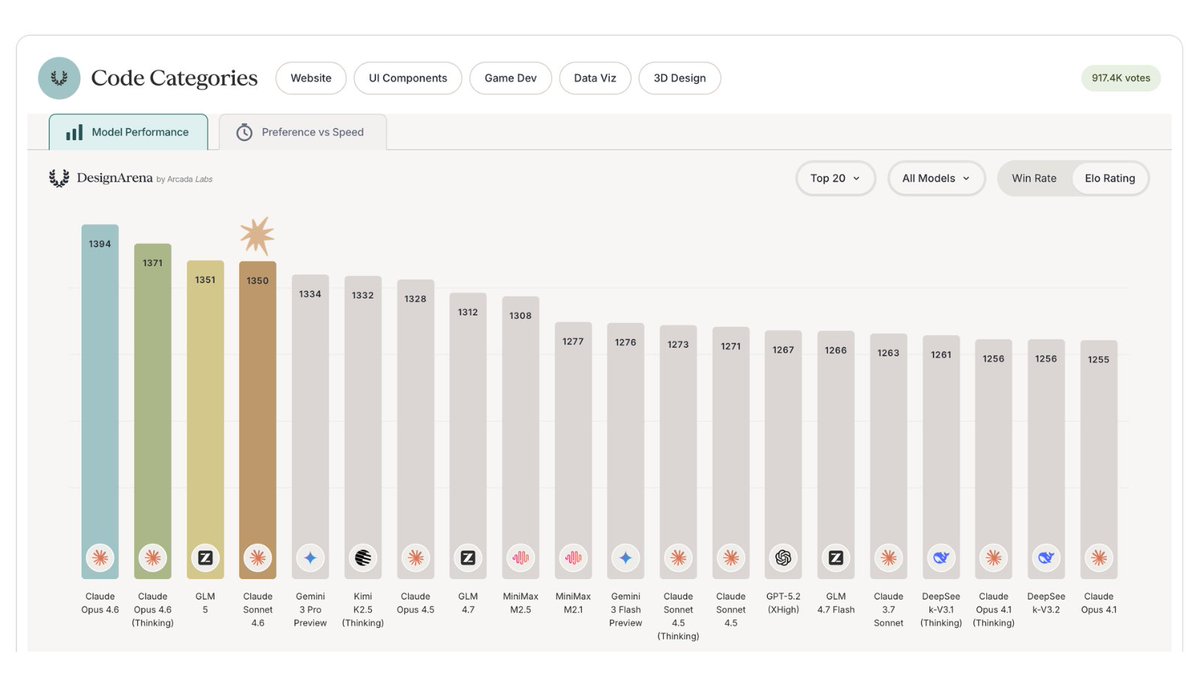This screenshot has height=675, width=1200.
Task: Select the Gemini 3 Pro Preview sparkle icon
Action: (x=310, y=558)
